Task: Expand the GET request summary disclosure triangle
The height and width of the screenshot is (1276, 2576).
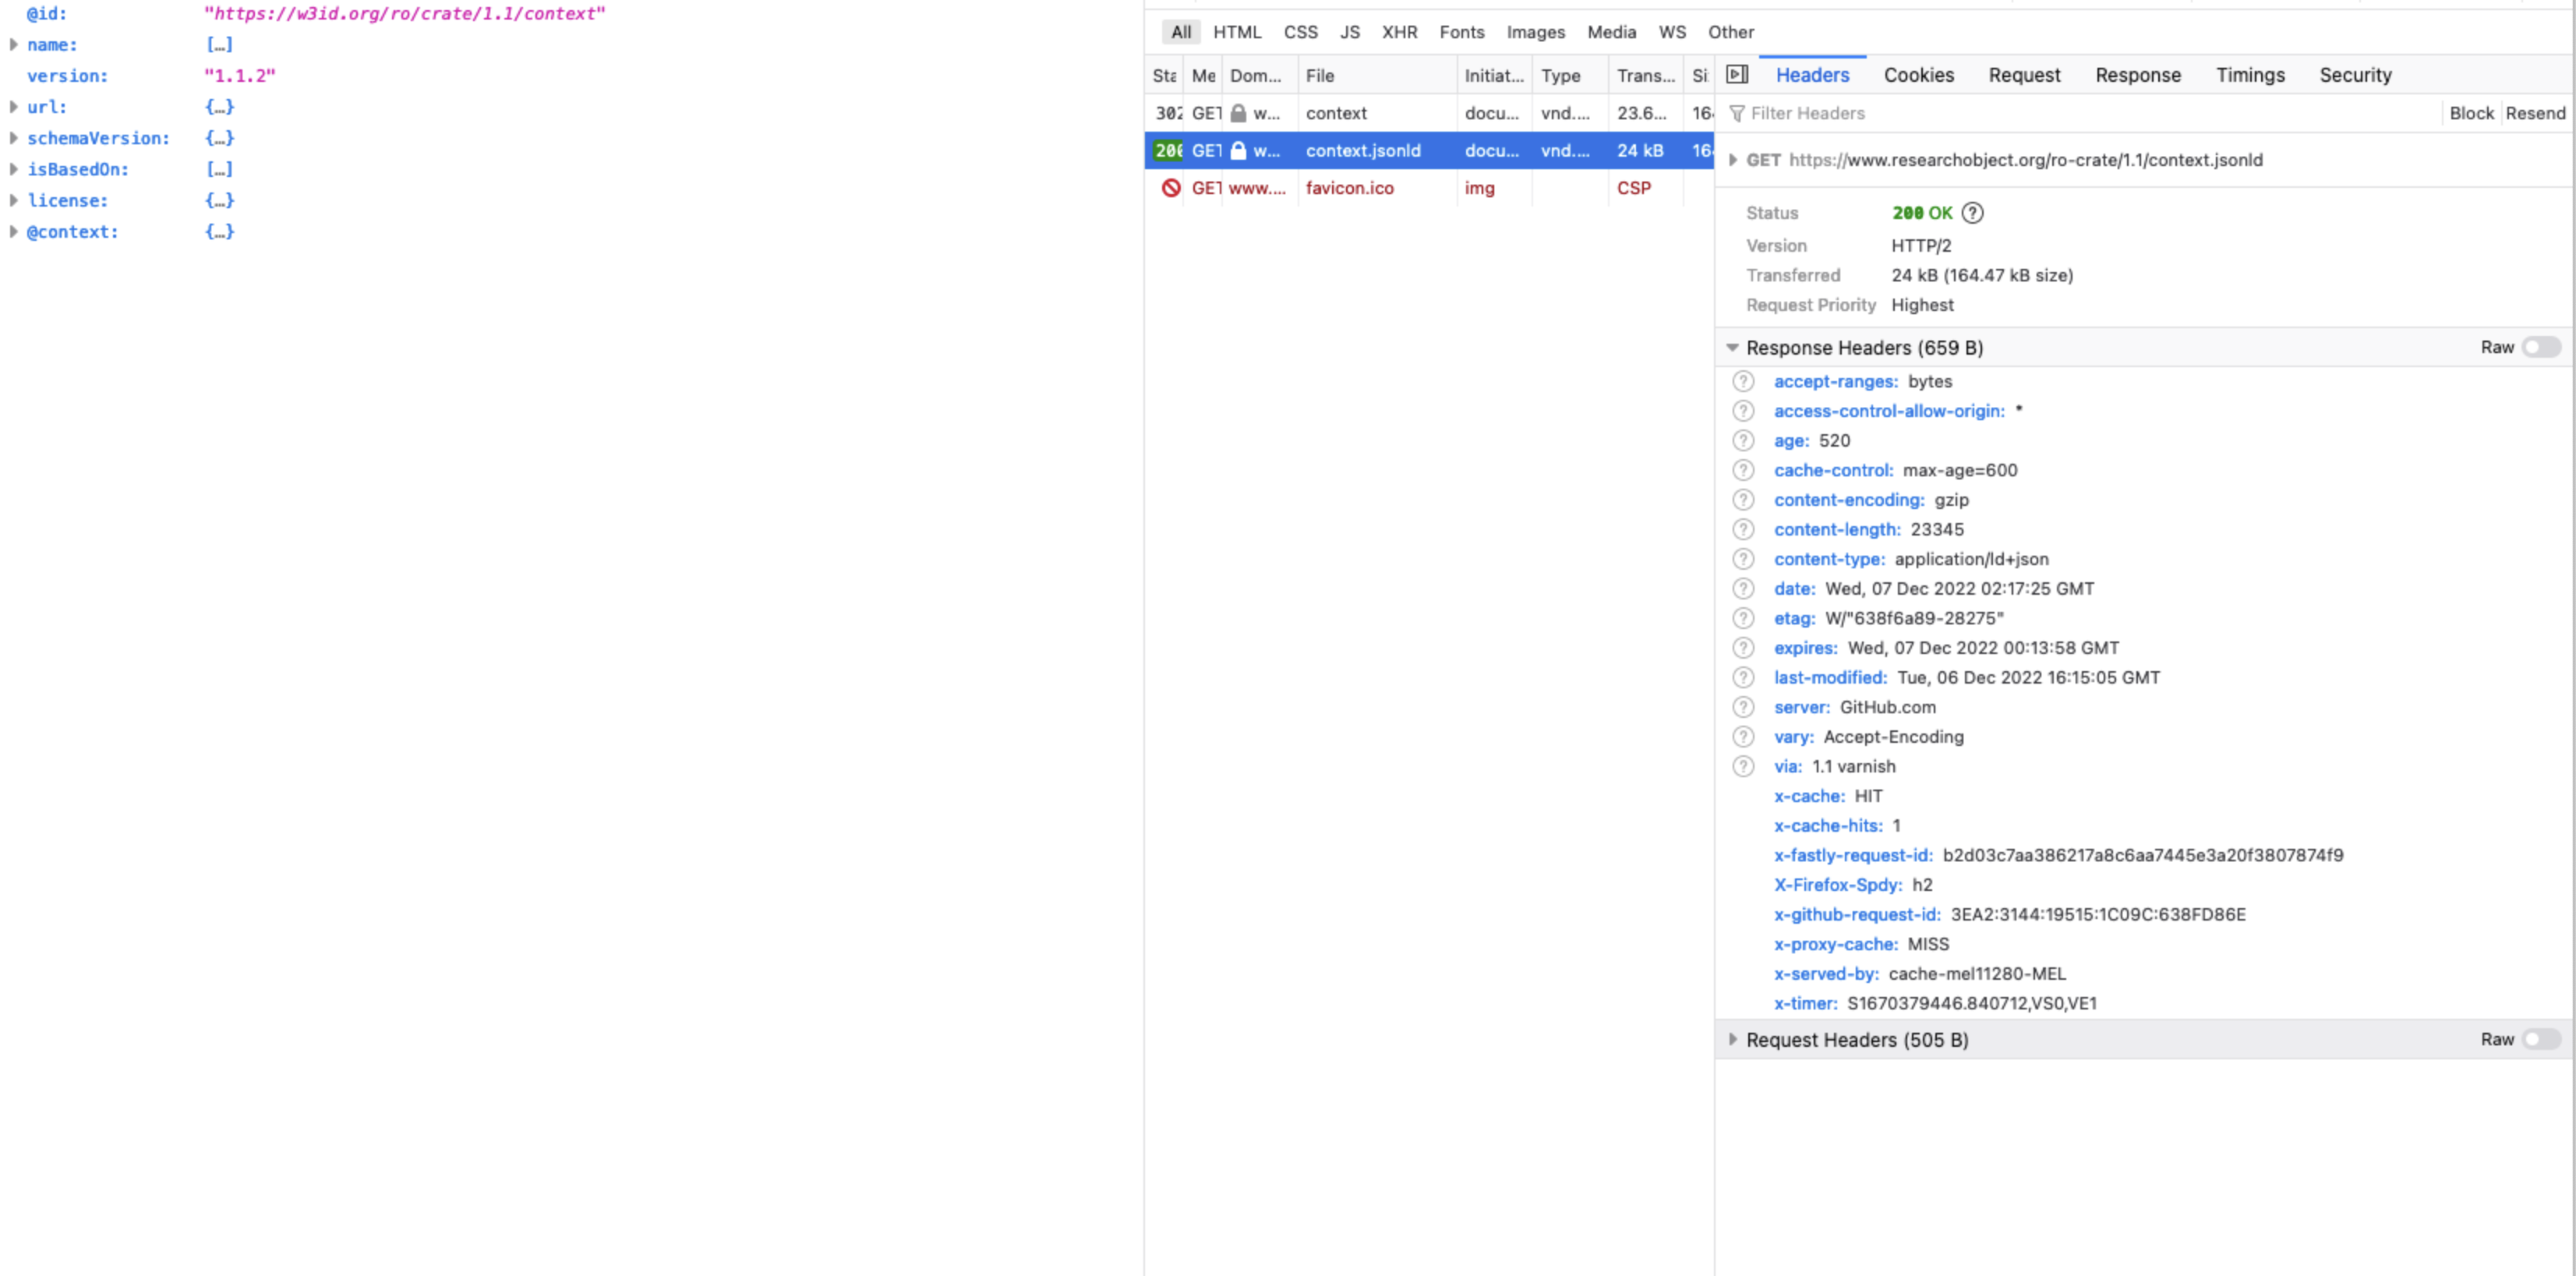Action: [1733, 159]
